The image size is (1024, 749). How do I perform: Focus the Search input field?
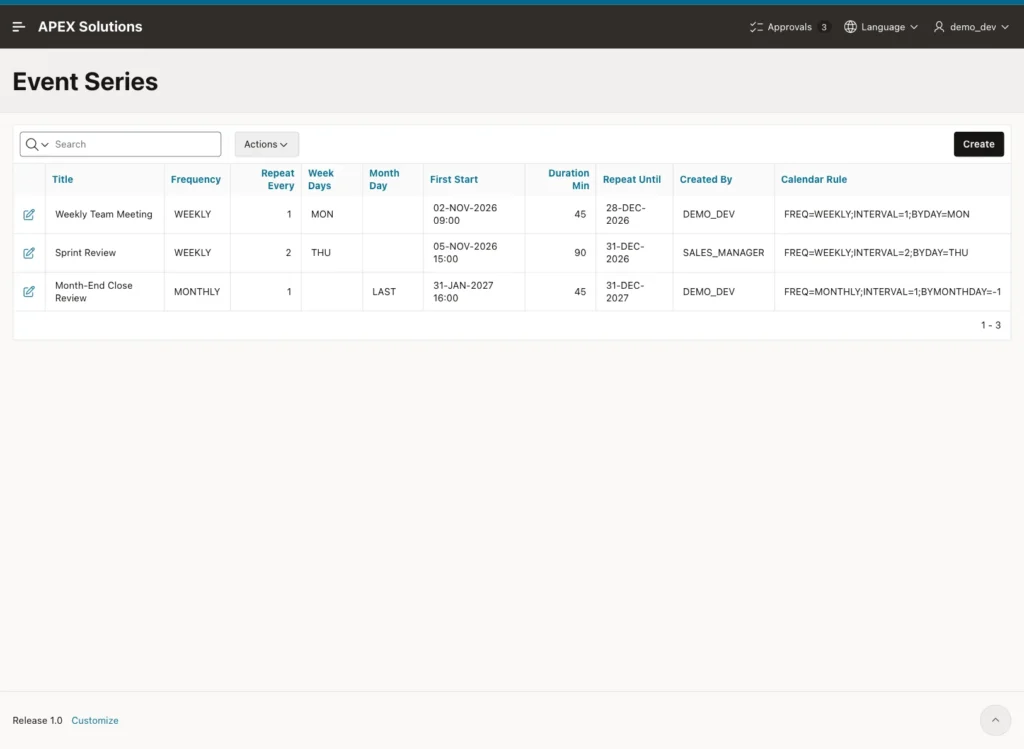pos(136,144)
